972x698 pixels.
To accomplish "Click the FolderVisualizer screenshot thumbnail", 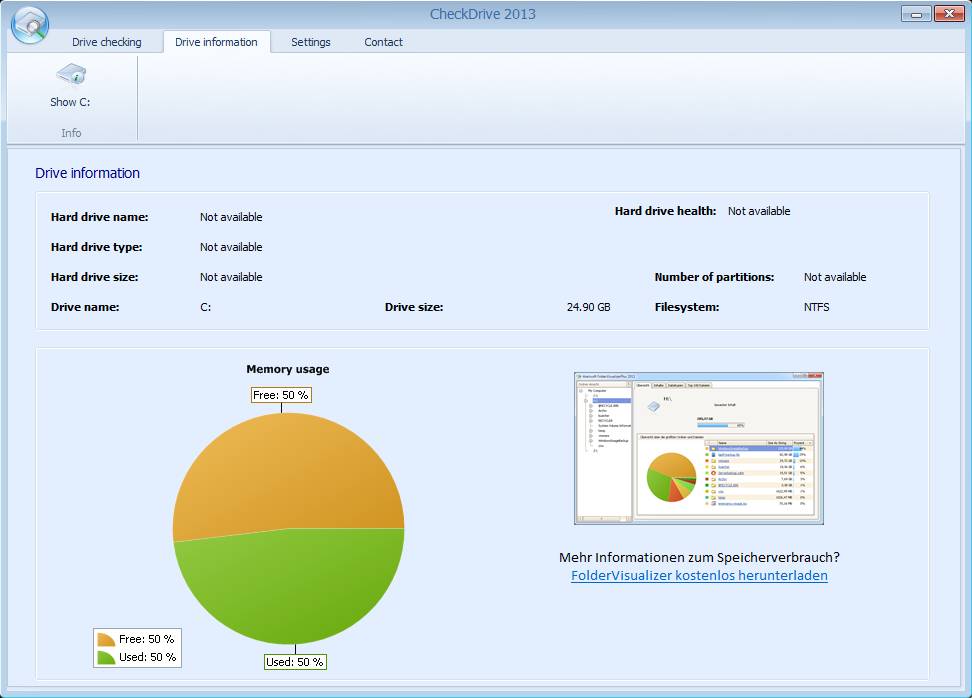I will pos(698,448).
